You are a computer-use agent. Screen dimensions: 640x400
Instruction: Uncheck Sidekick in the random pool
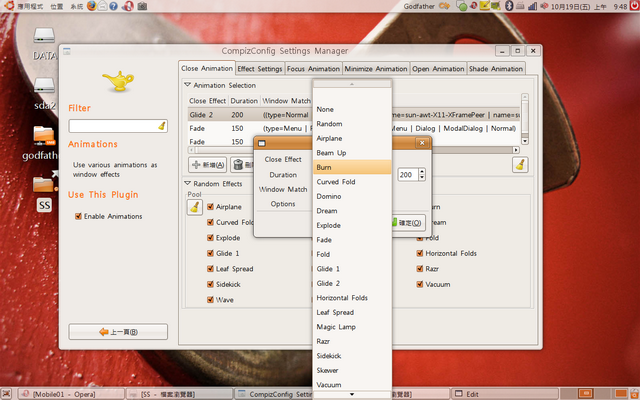coord(210,284)
